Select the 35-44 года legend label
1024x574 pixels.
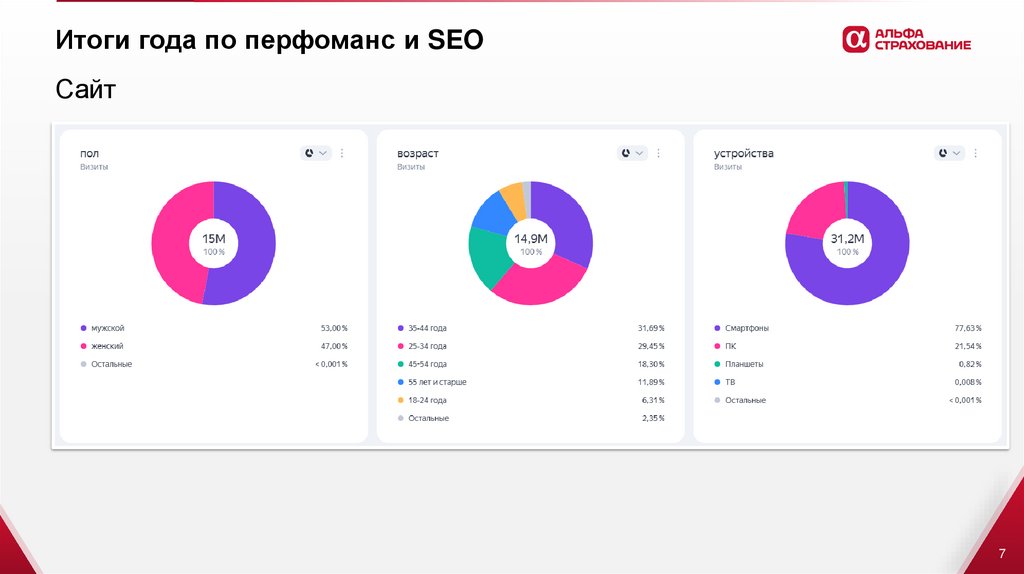point(428,328)
